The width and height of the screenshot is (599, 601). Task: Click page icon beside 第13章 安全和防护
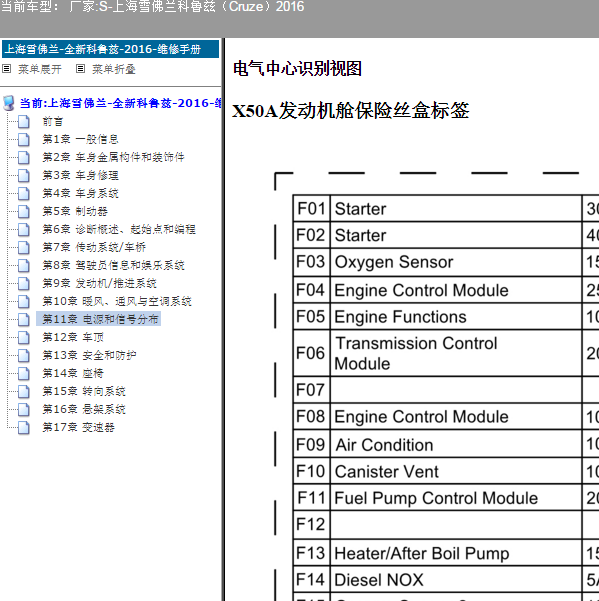click(x=24, y=356)
